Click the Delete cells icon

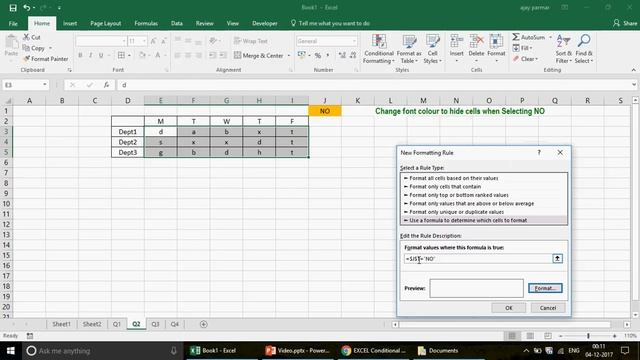click(x=476, y=42)
